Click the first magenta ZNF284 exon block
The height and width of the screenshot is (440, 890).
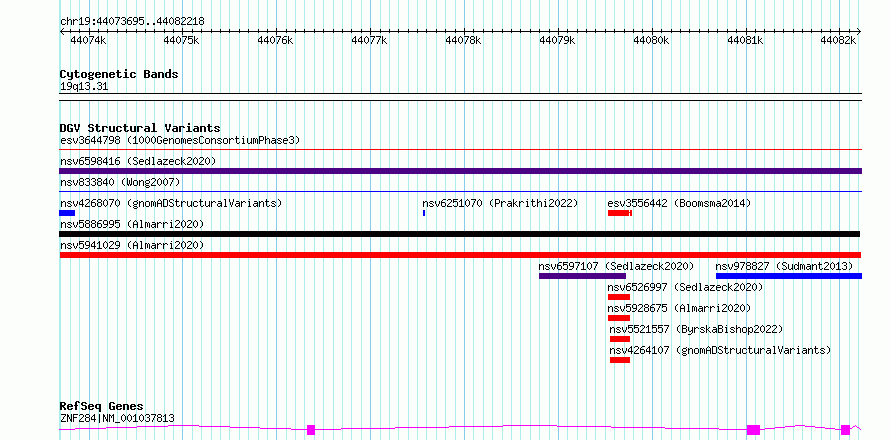310,430
